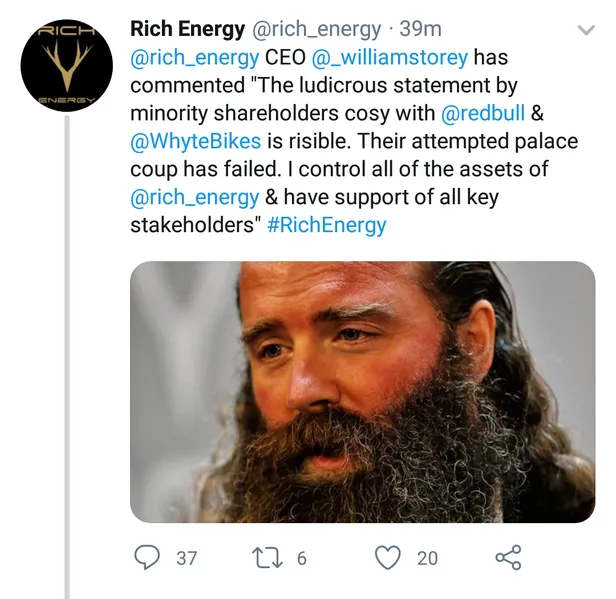This screenshot has width=616, height=599.
Task: Open the @rich_energy mention before the word CEO
Action: click(194, 58)
